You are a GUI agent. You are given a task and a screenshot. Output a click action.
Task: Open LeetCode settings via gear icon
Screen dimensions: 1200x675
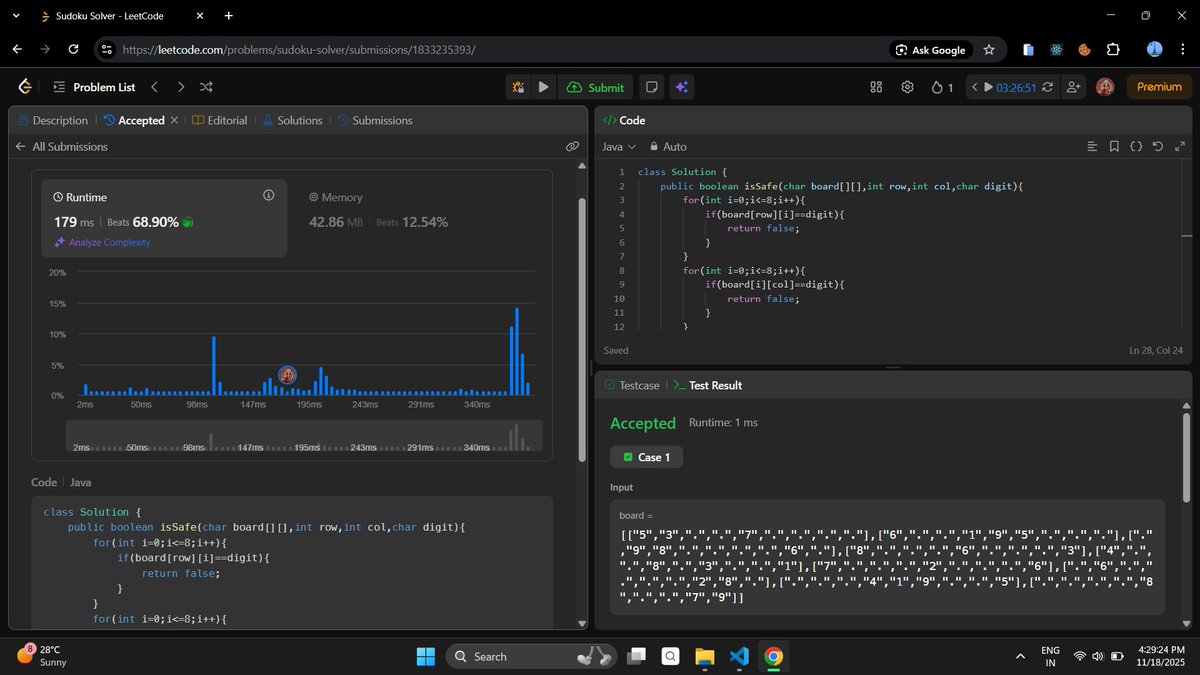tap(907, 87)
